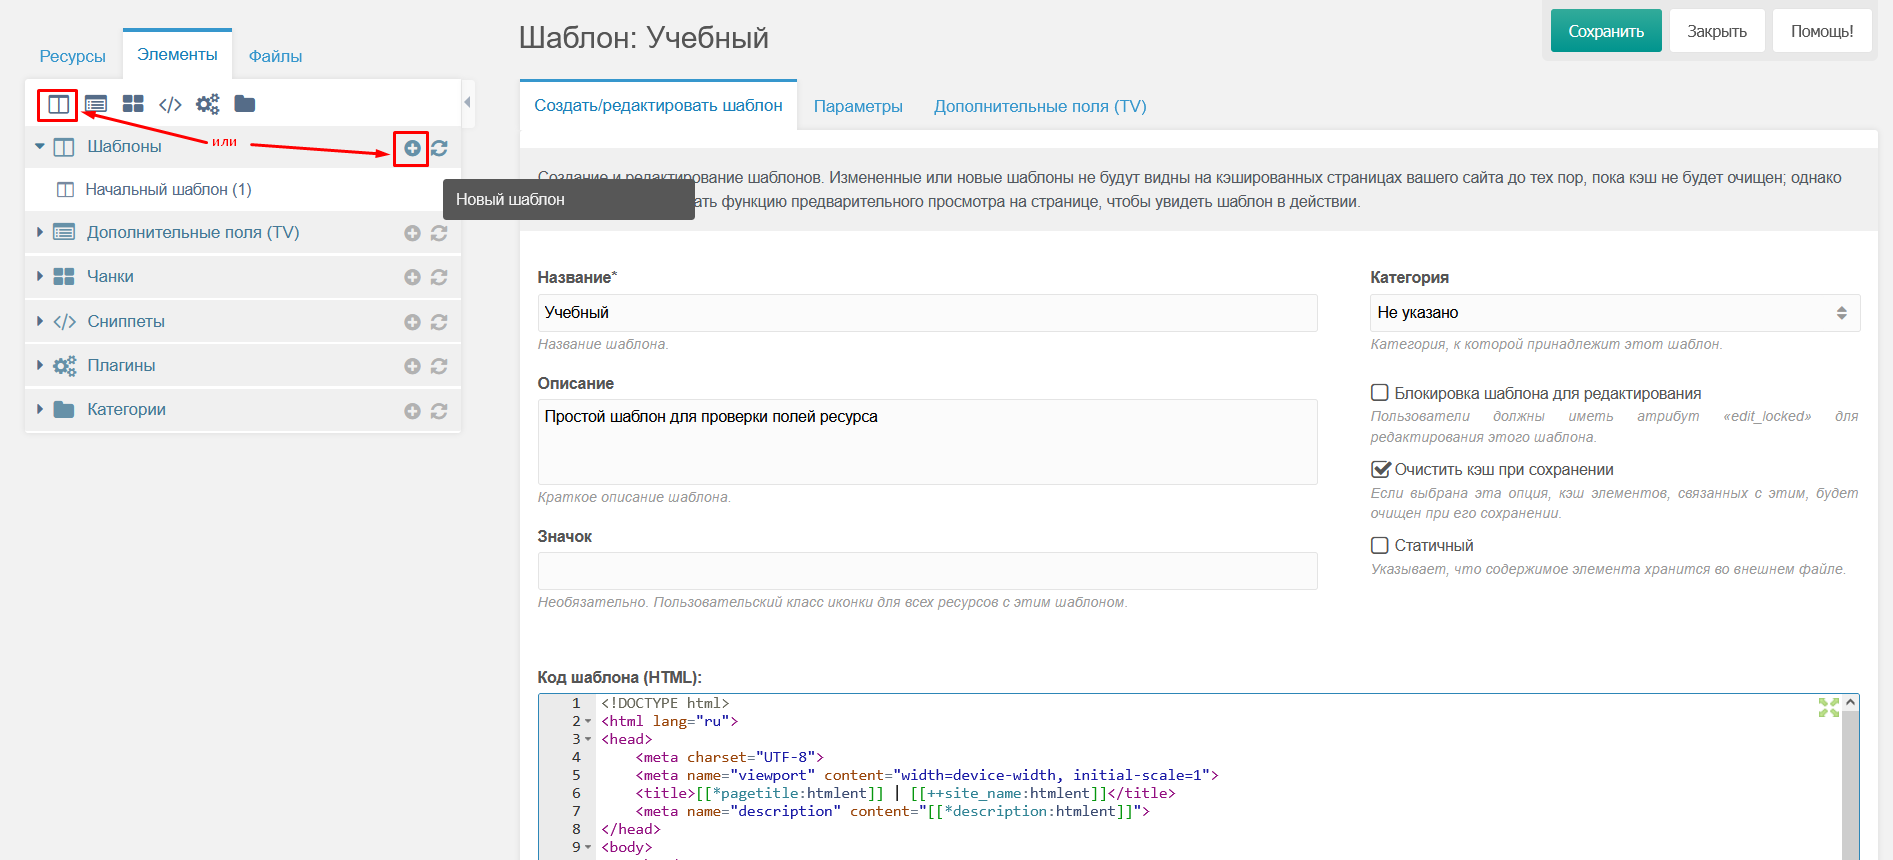
Task: Click the plugins gears toolbar icon
Action: [207, 104]
